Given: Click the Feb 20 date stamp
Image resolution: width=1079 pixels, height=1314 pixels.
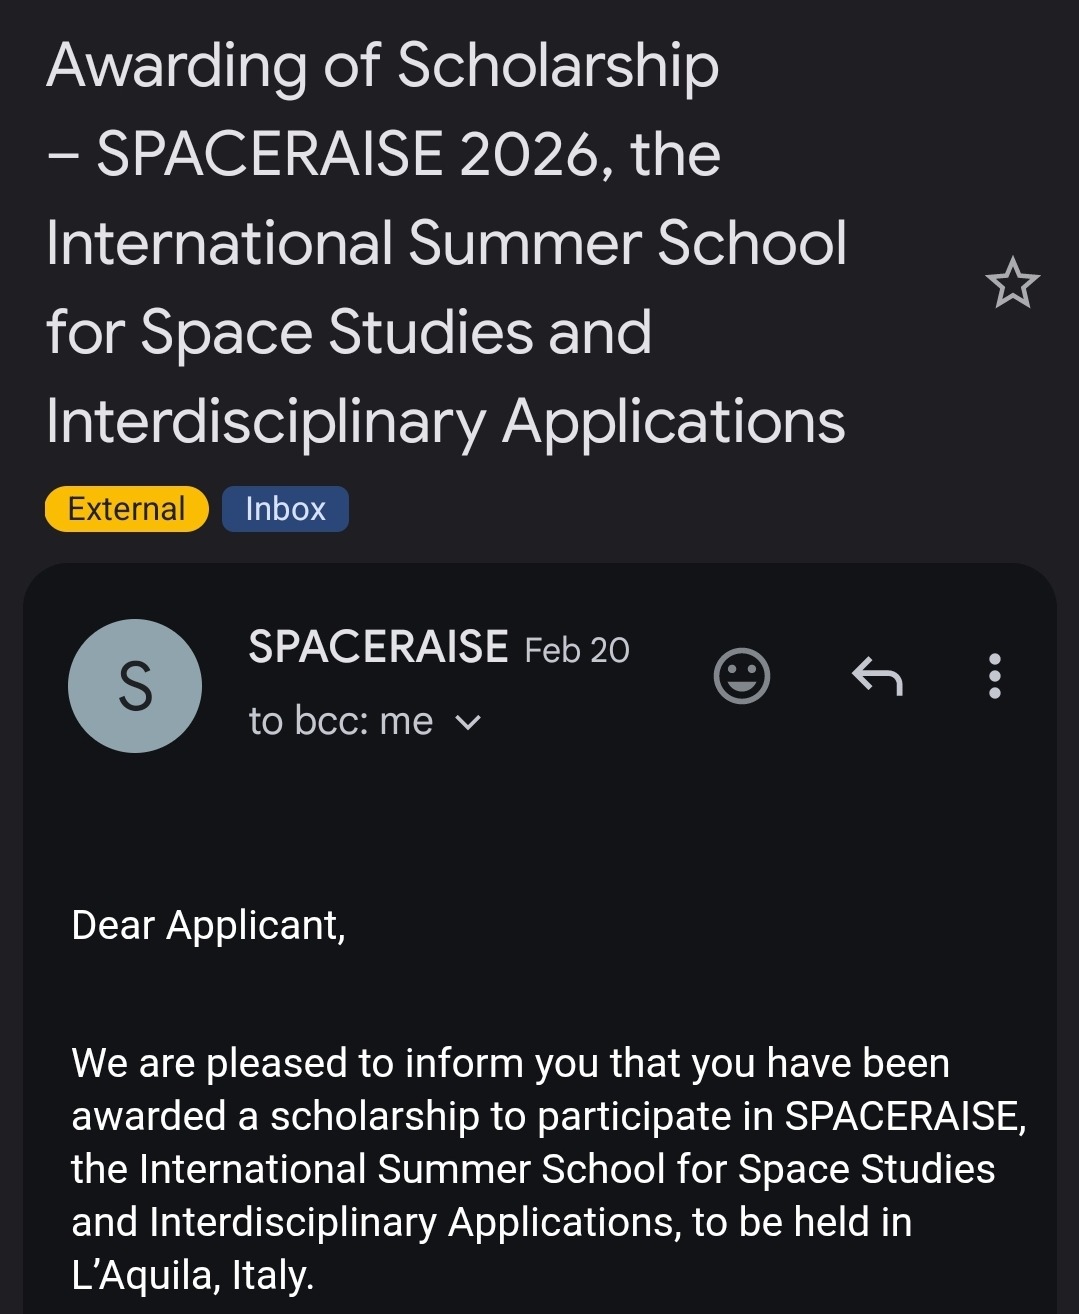Looking at the screenshot, I should (x=577, y=650).
